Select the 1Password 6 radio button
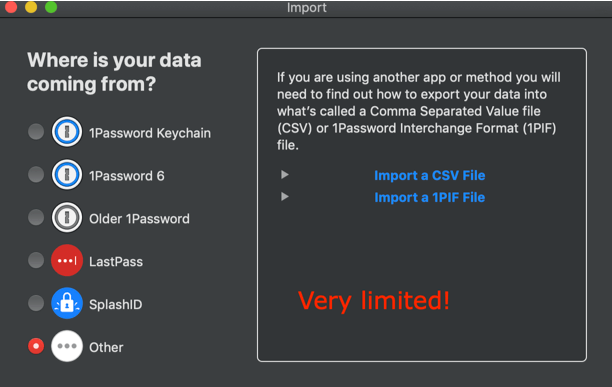Screen dimensions: 612x387 [36, 174]
